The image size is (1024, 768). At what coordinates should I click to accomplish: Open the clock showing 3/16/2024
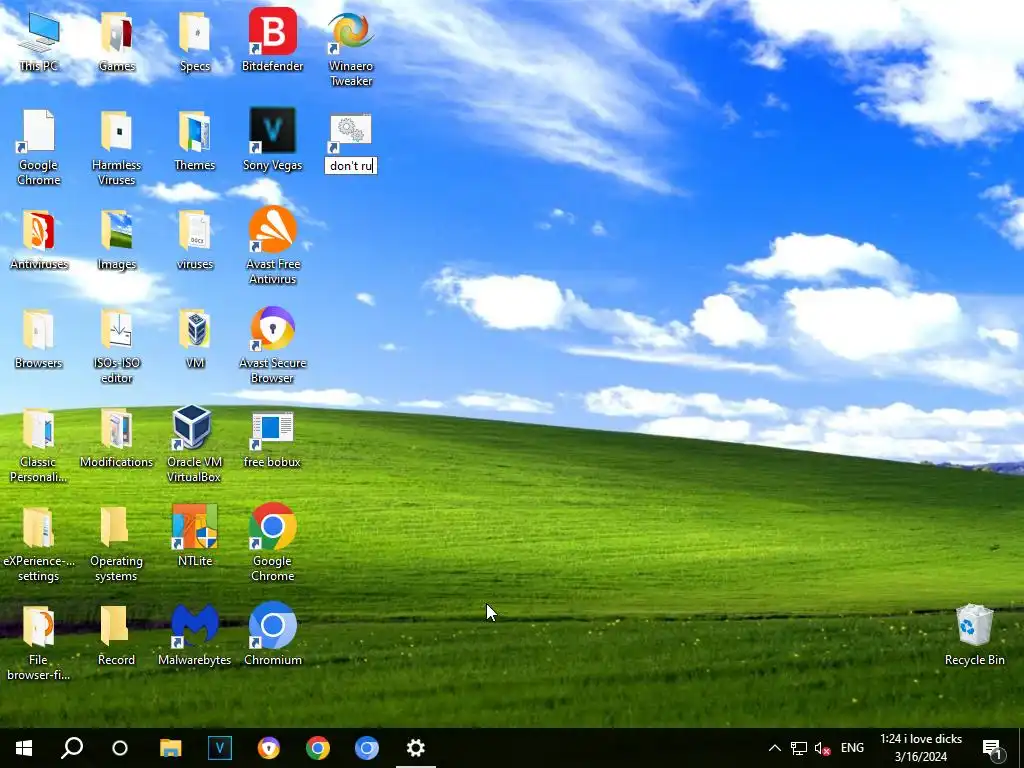[x=921, y=748]
